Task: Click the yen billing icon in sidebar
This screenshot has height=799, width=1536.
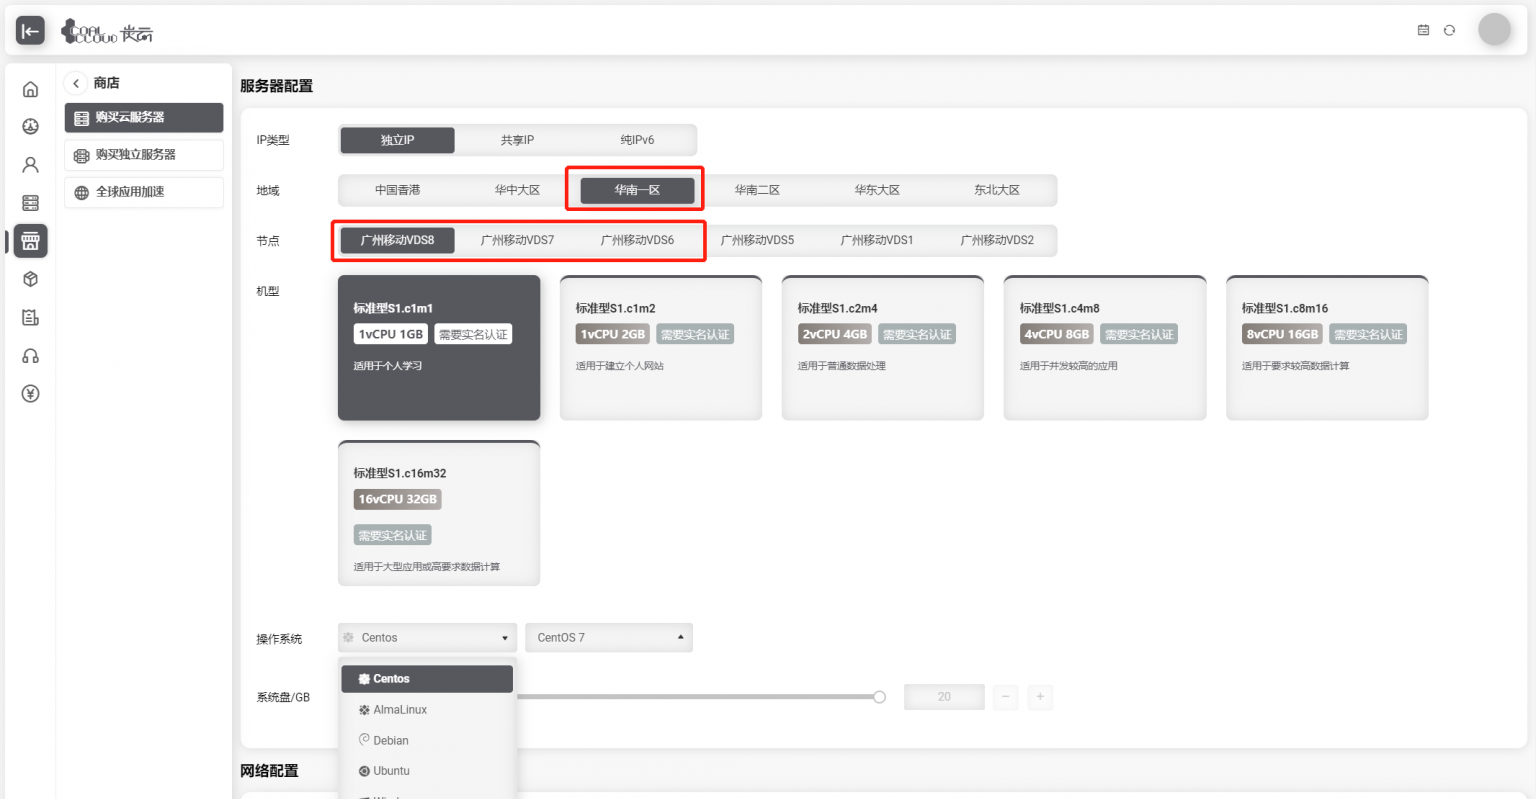Action: pyautogui.click(x=30, y=394)
